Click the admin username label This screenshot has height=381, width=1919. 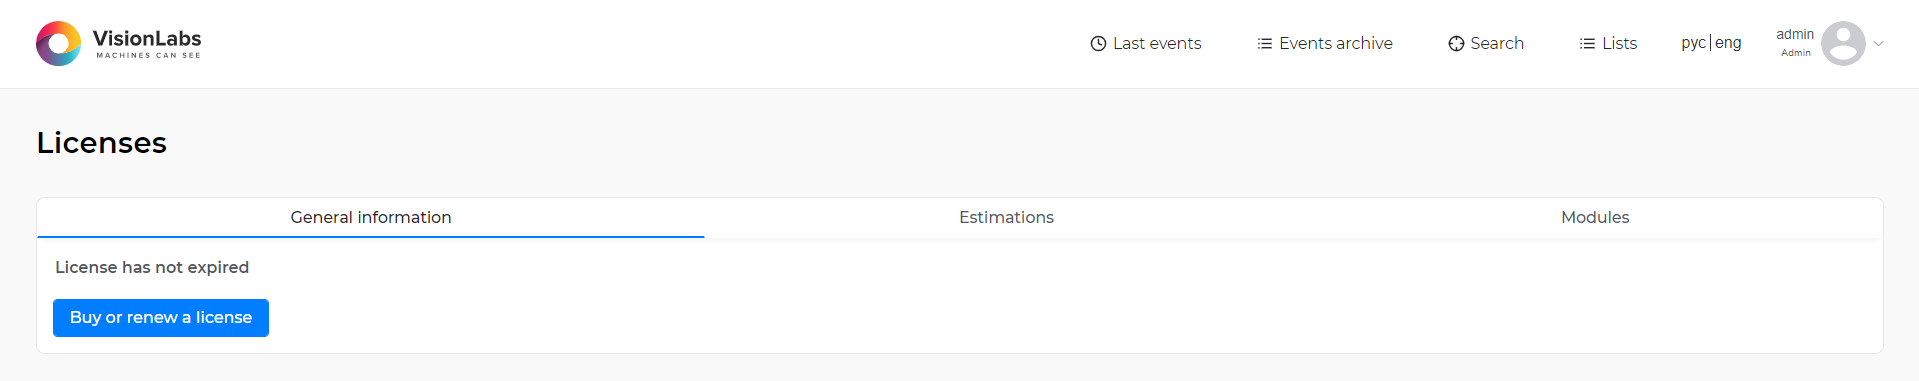coord(1795,34)
